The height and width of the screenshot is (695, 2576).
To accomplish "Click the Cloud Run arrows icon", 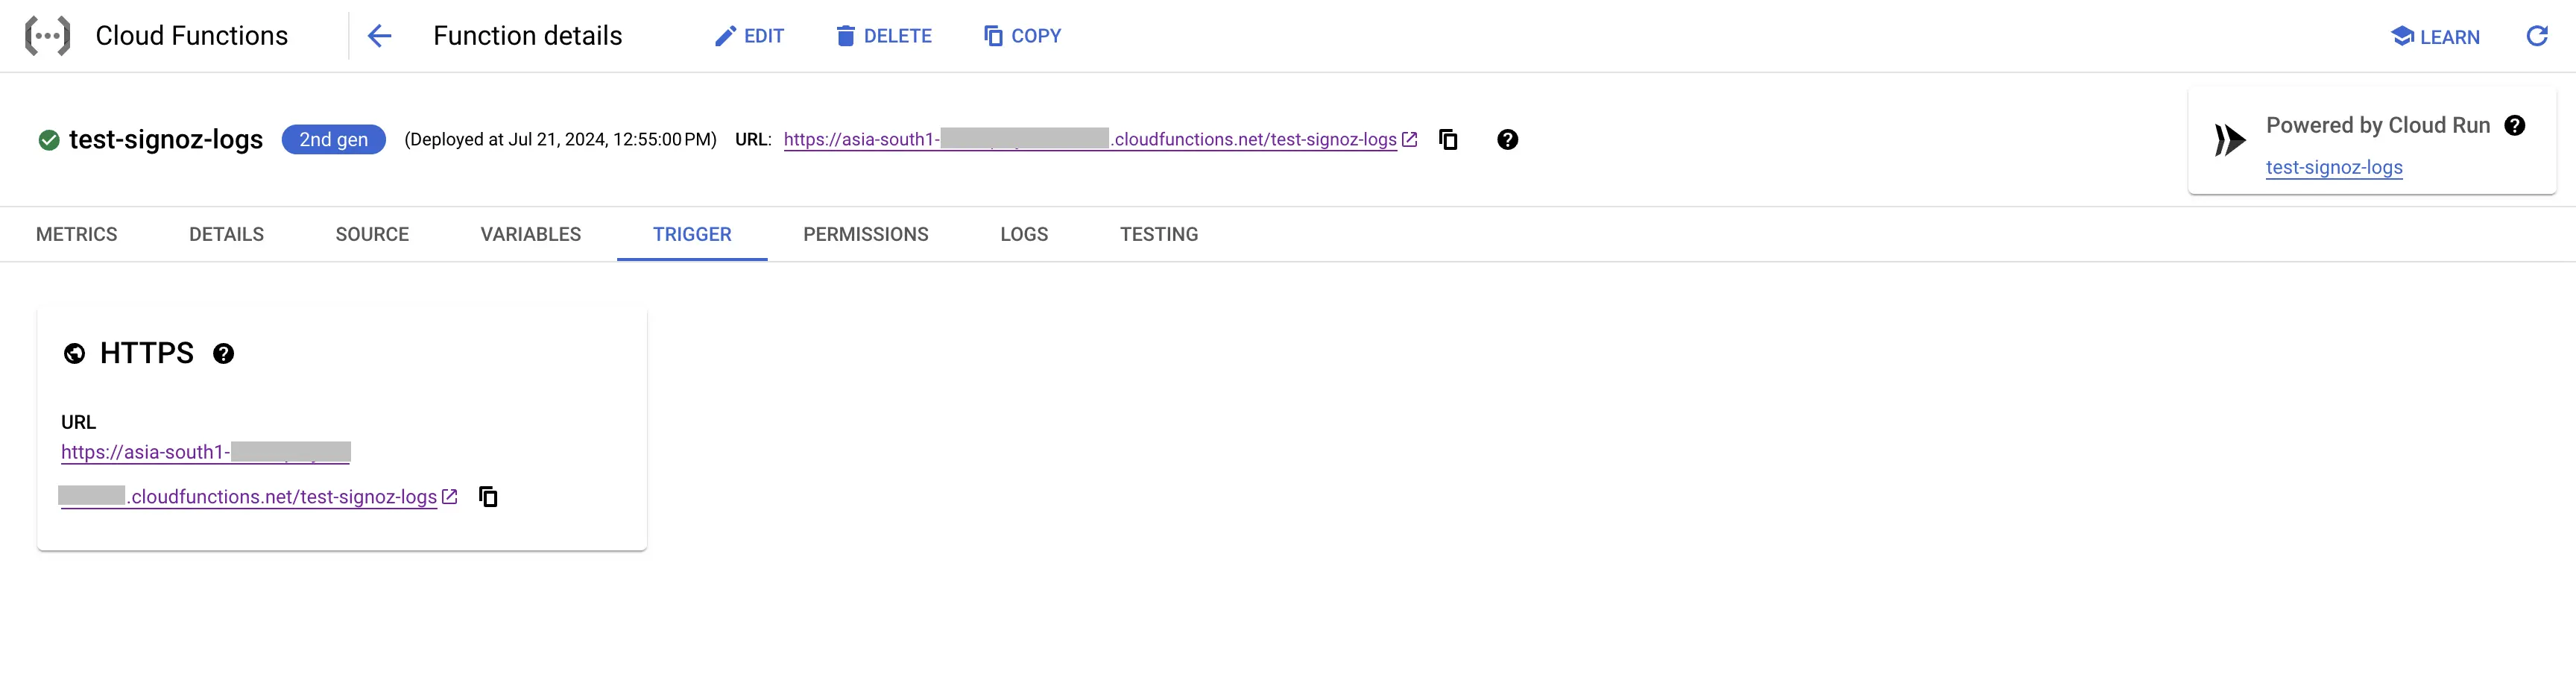I will tap(2230, 140).
